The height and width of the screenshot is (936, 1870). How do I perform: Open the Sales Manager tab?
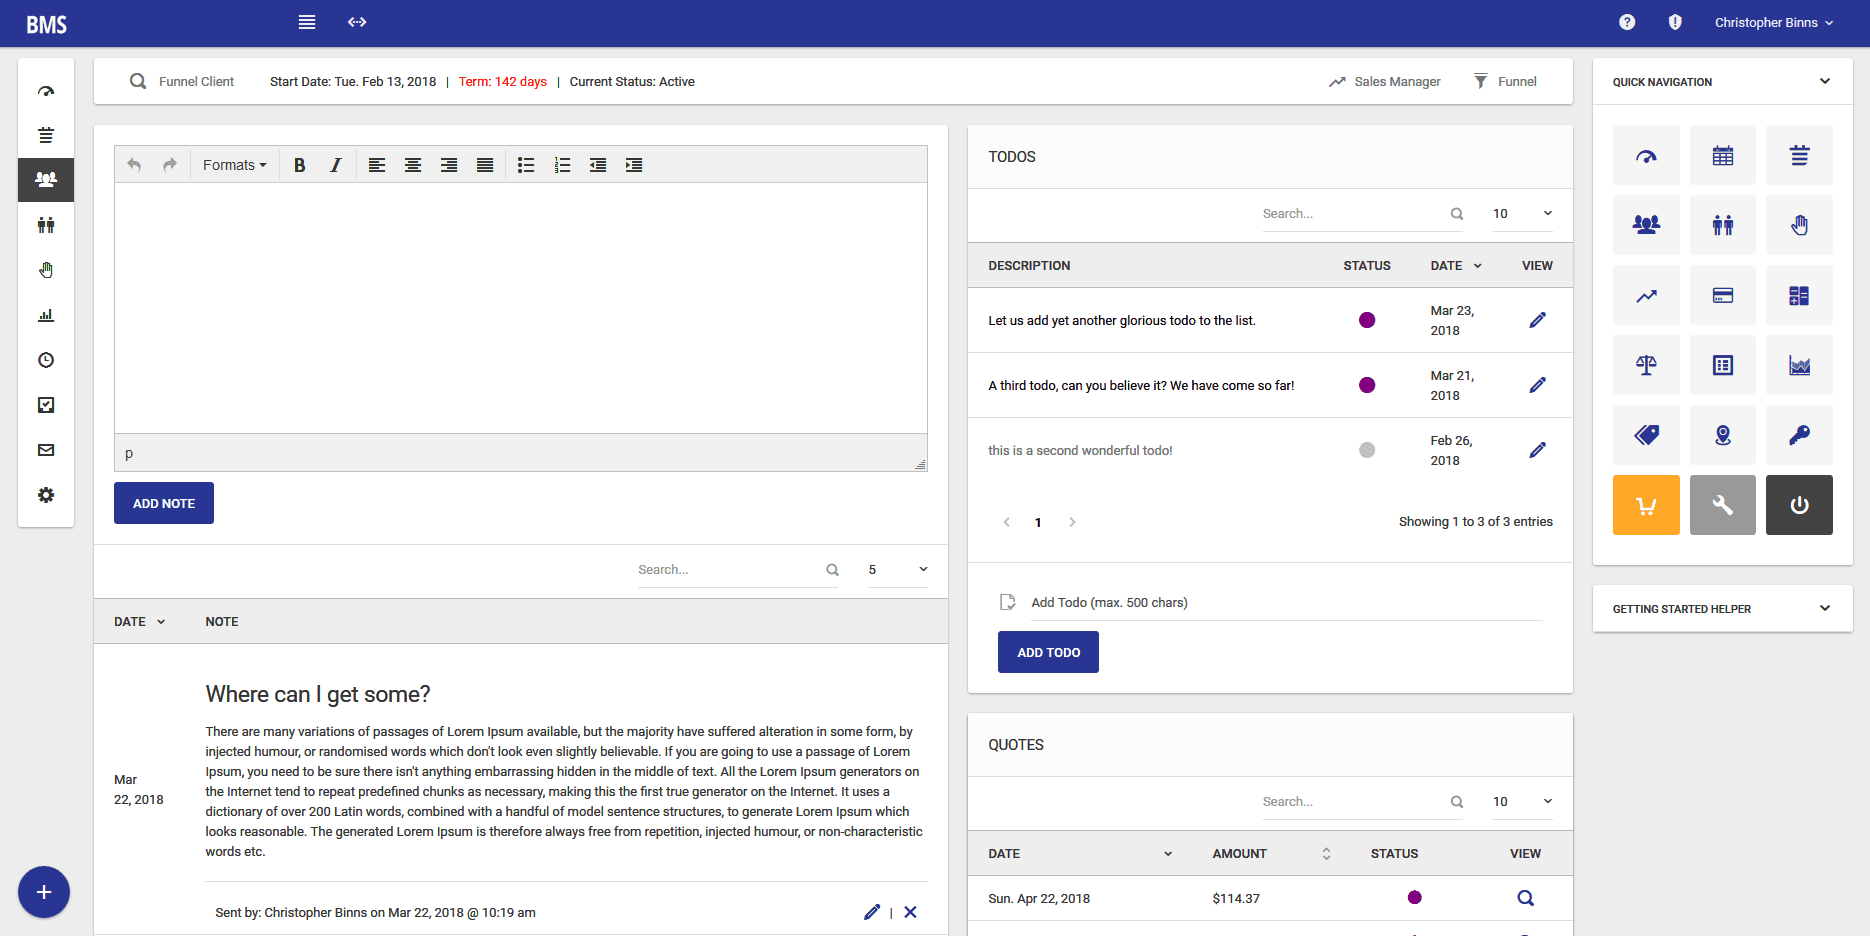[1385, 82]
